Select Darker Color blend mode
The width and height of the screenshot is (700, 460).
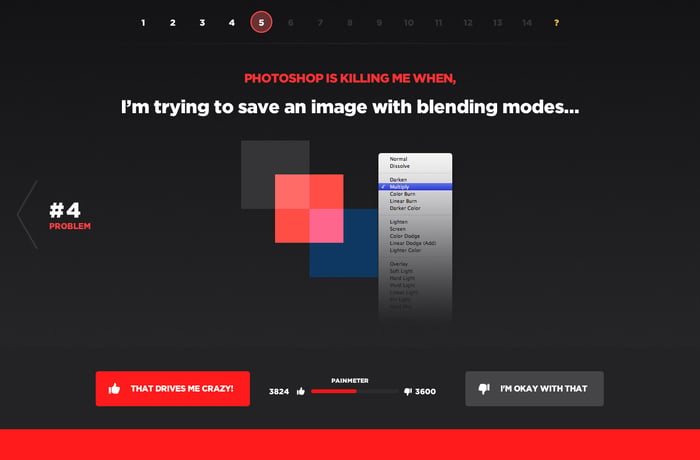click(x=405, y=208)
